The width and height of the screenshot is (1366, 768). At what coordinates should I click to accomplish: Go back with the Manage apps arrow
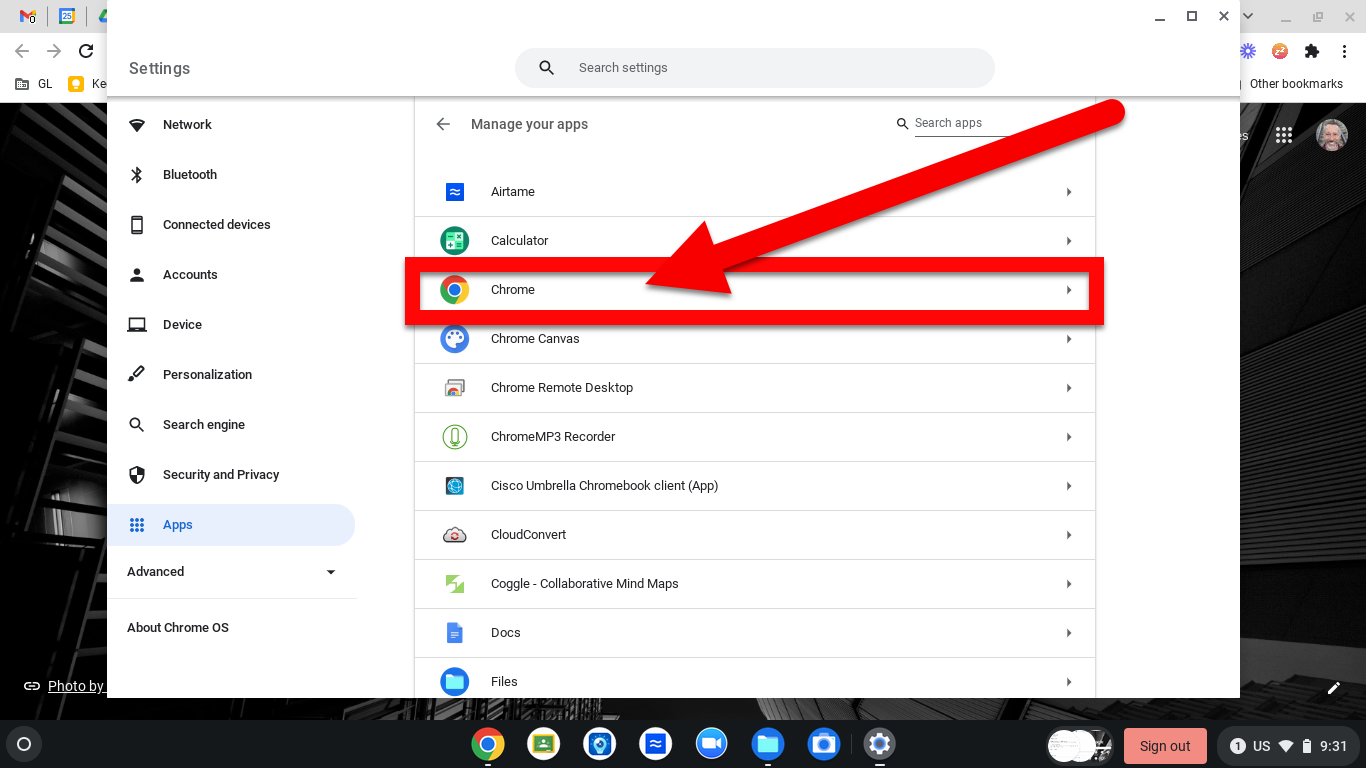coord(443,124)
